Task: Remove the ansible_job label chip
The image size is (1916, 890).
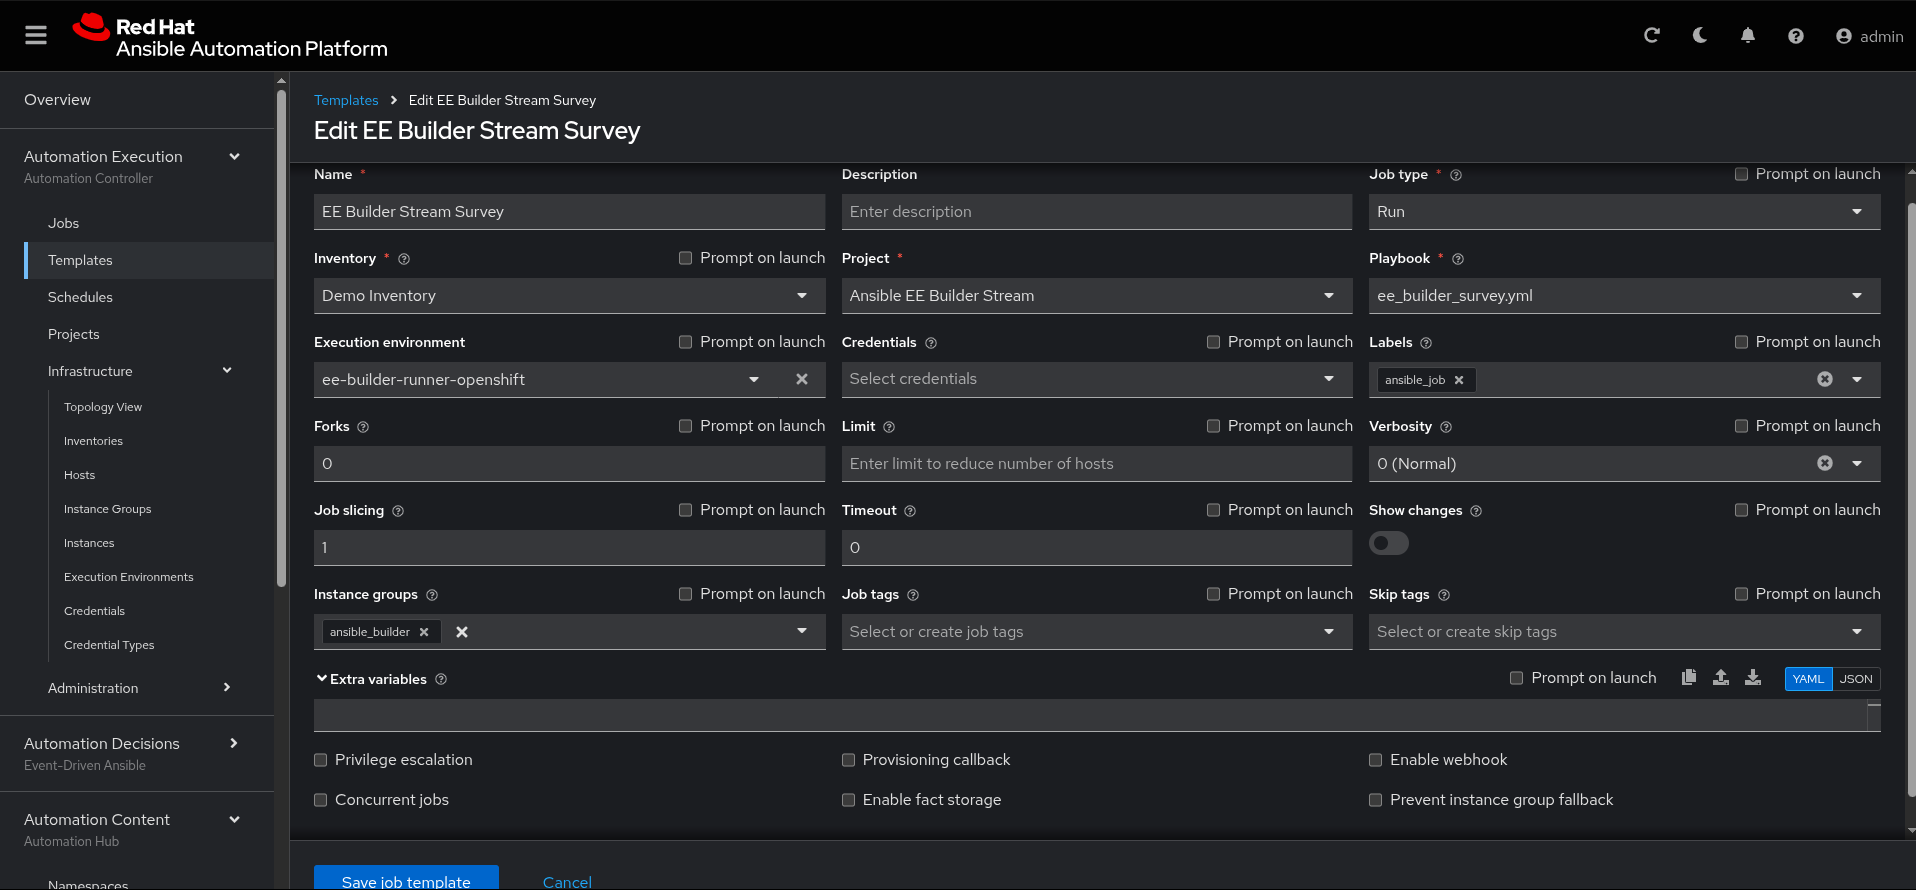Action: (1458, 380)
